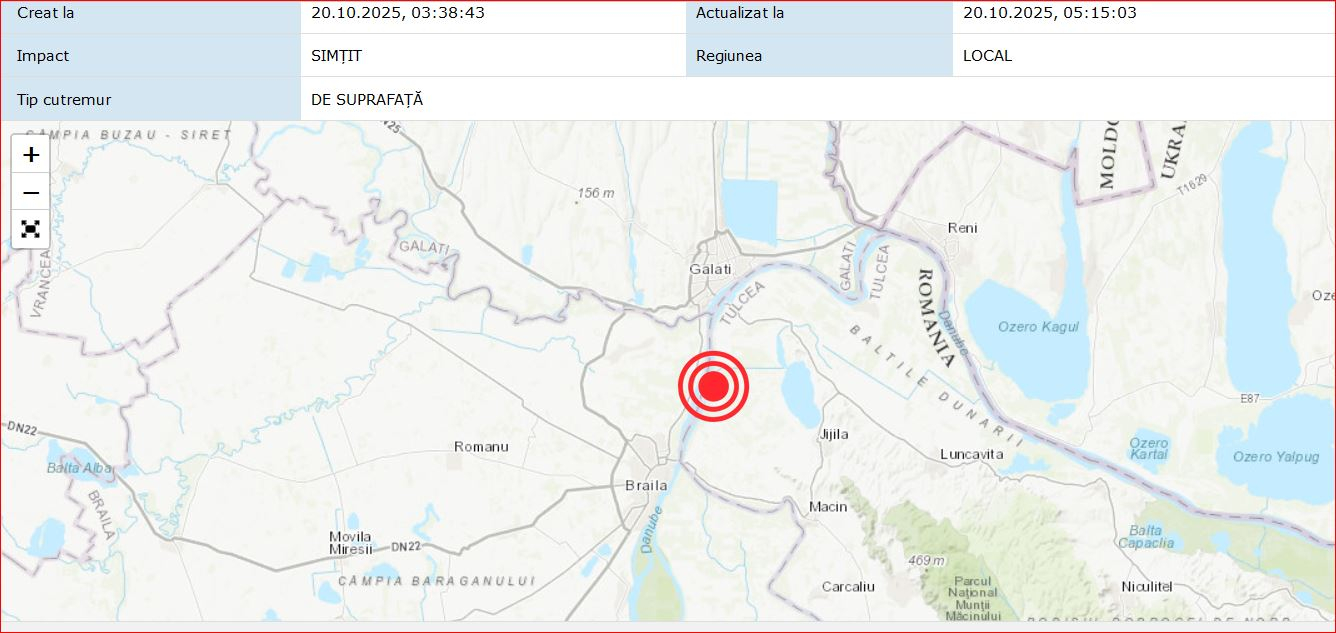Click Ozero Yalpug lake label

tap(1276, 457)
